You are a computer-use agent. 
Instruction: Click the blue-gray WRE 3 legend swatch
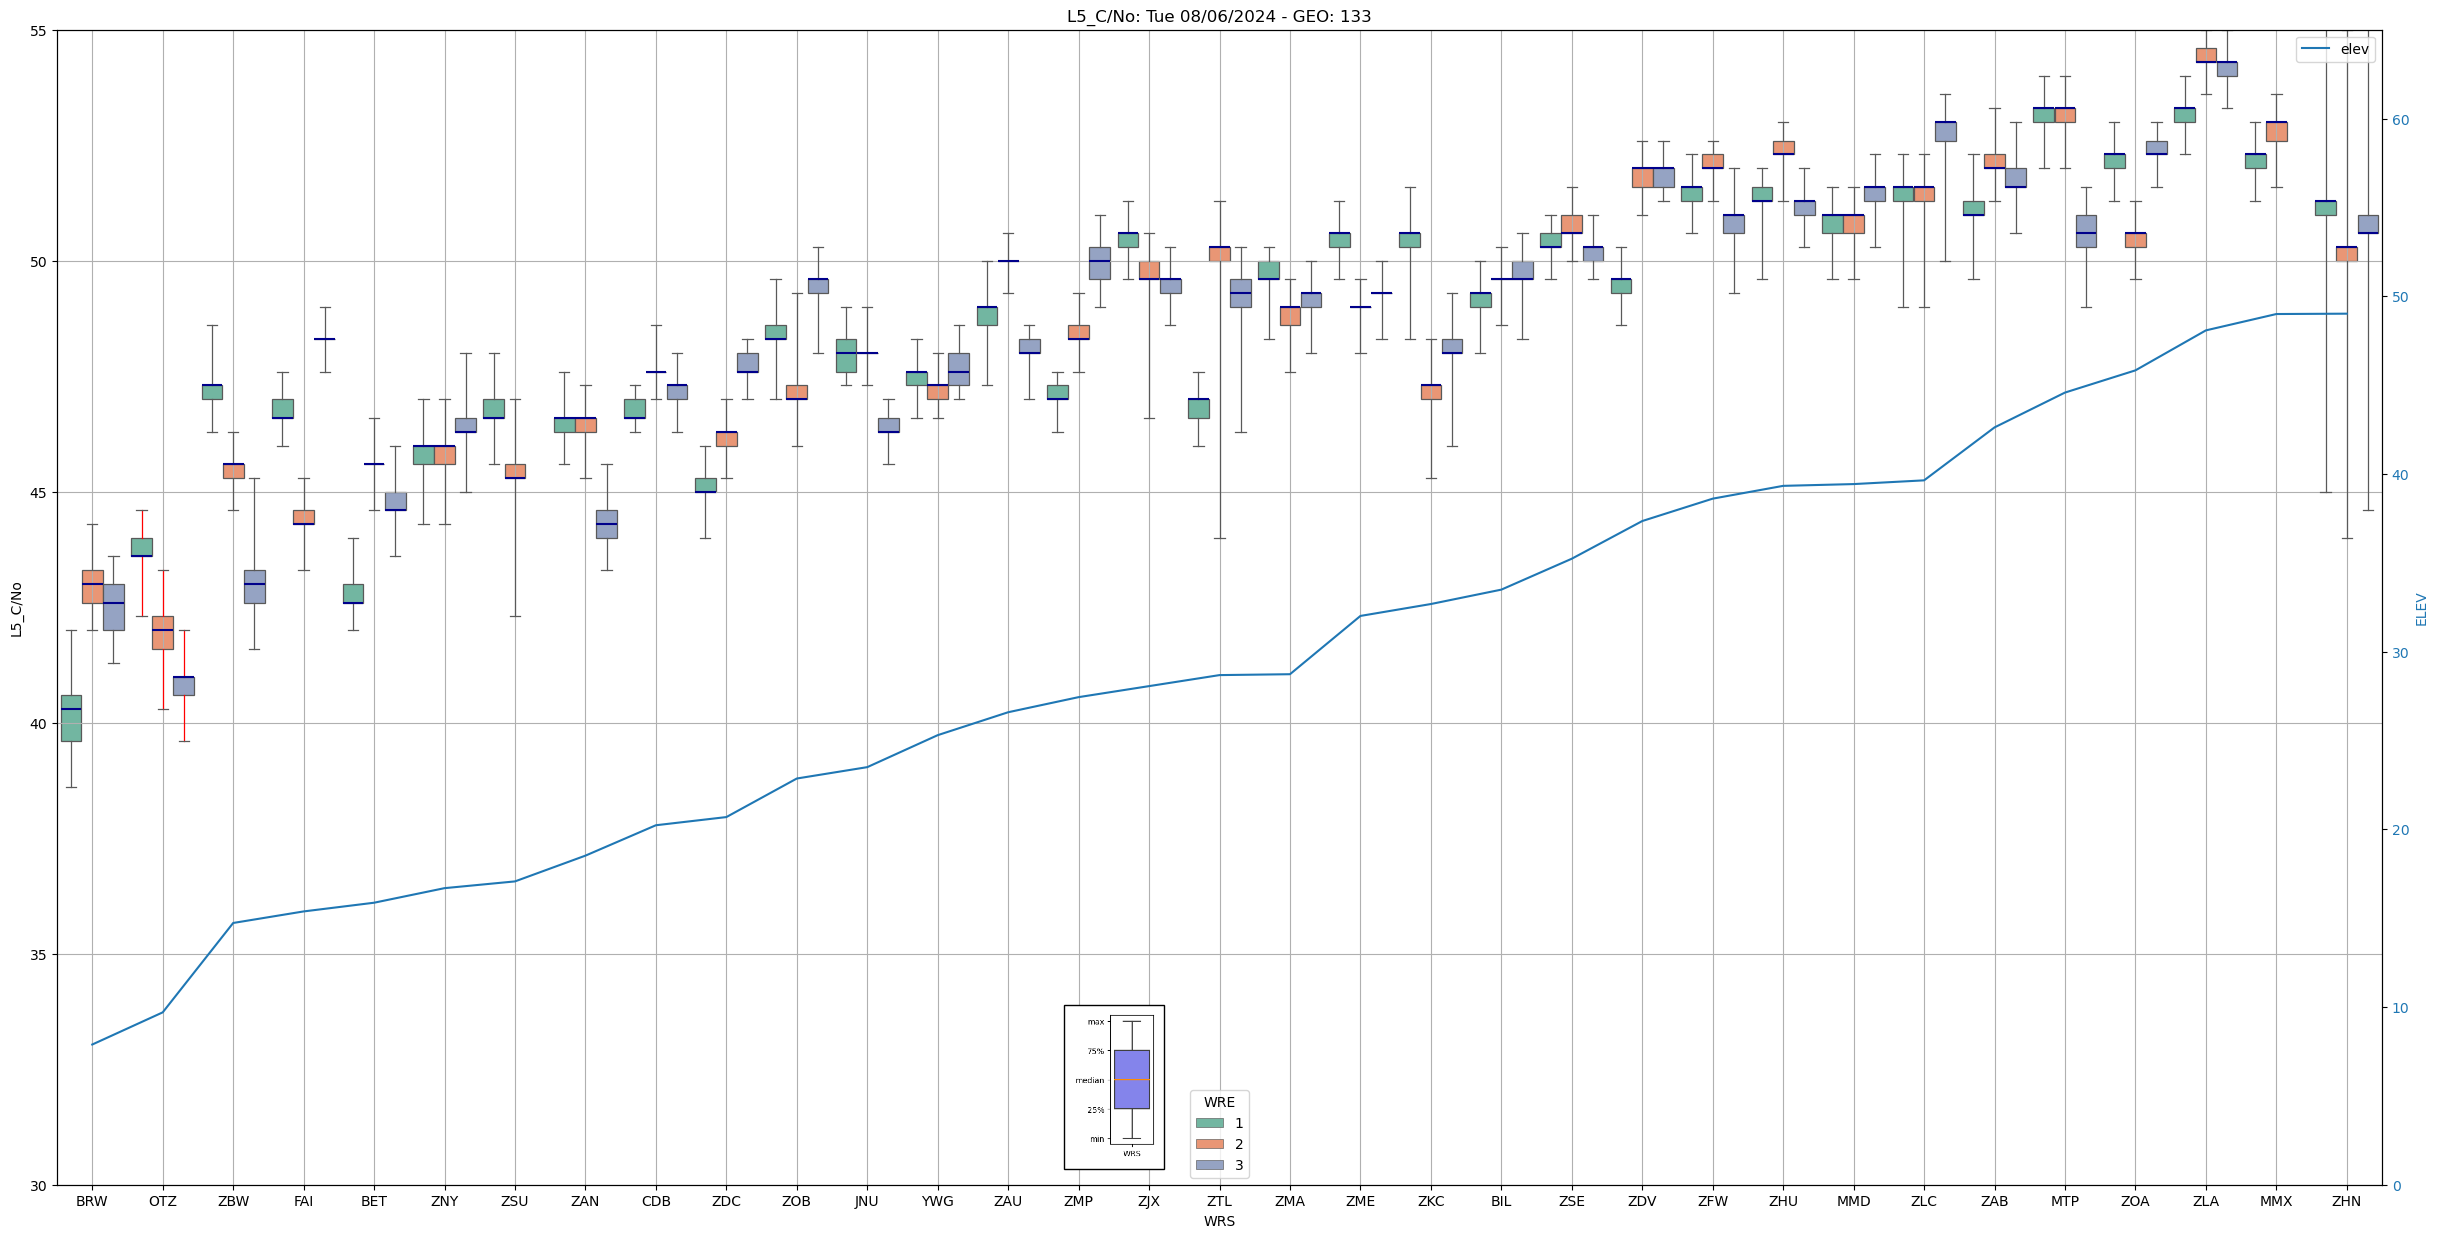pos(1209,1165)
